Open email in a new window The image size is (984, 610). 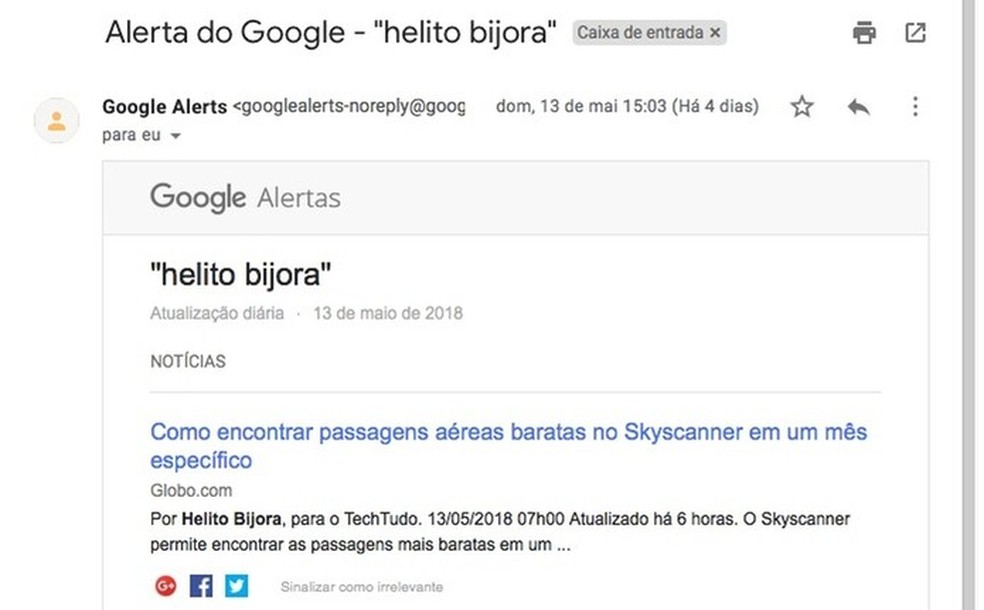[x=916, y=32]
